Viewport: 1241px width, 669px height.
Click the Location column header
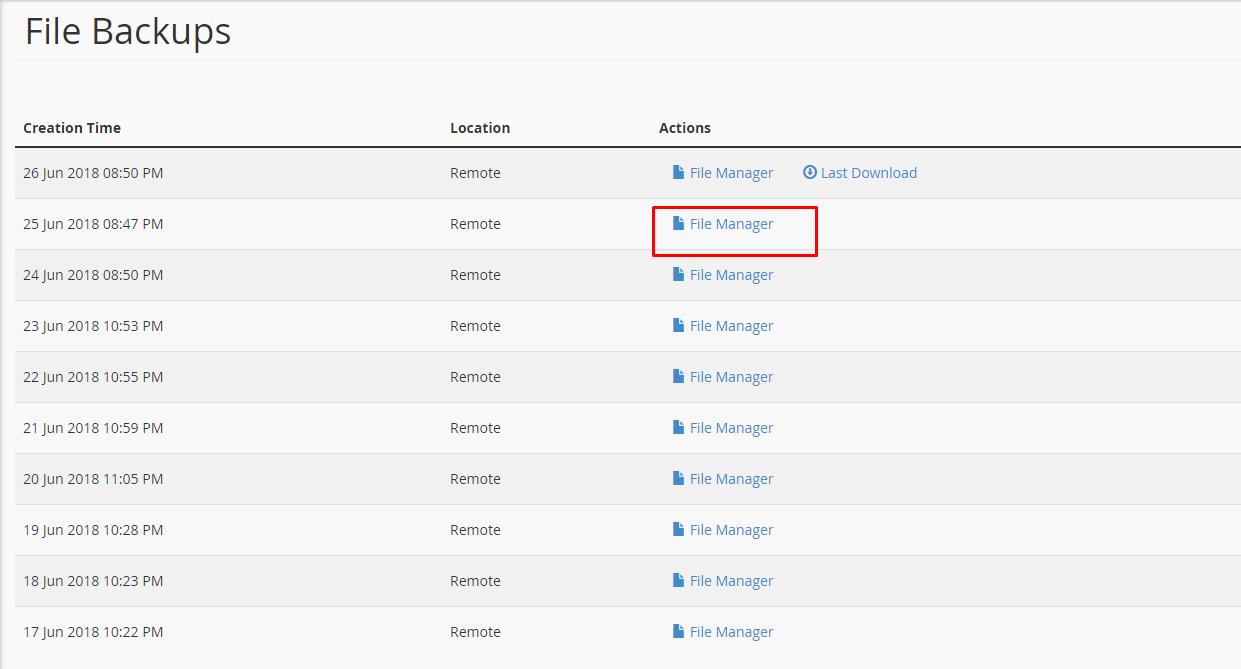tap(480, 128)
